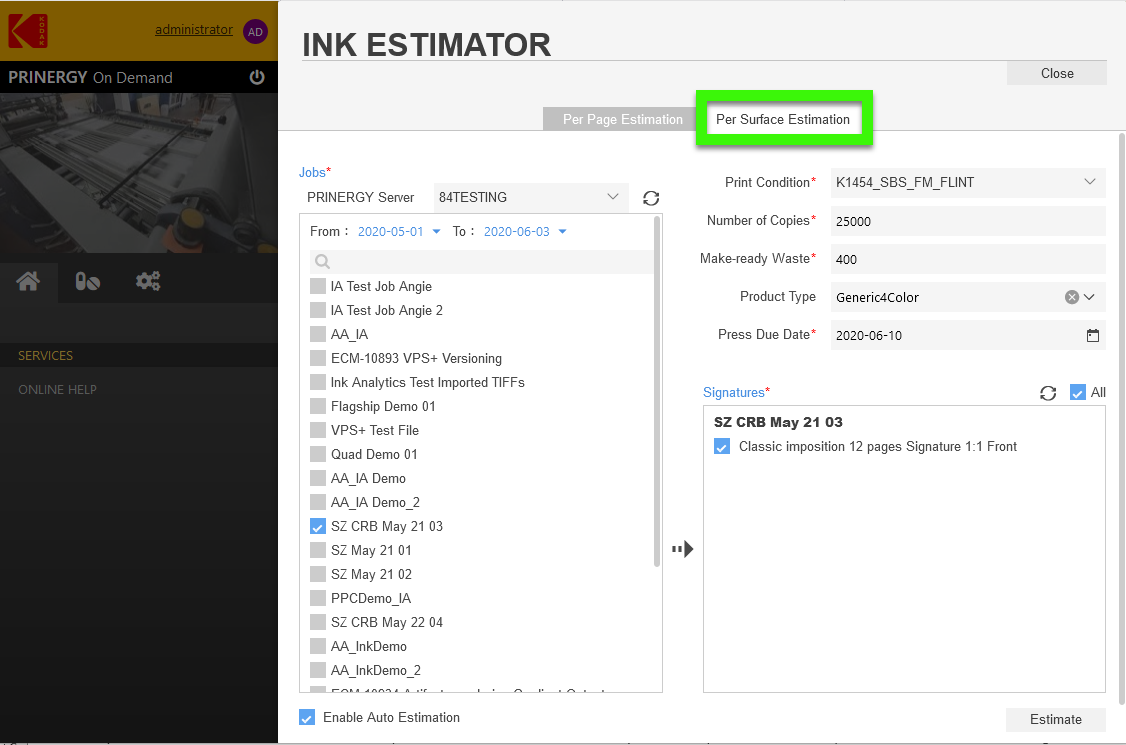The image size is (1126, 745).
Task: Open the From date 2020-05-01 picker
Action: [399, 231]
